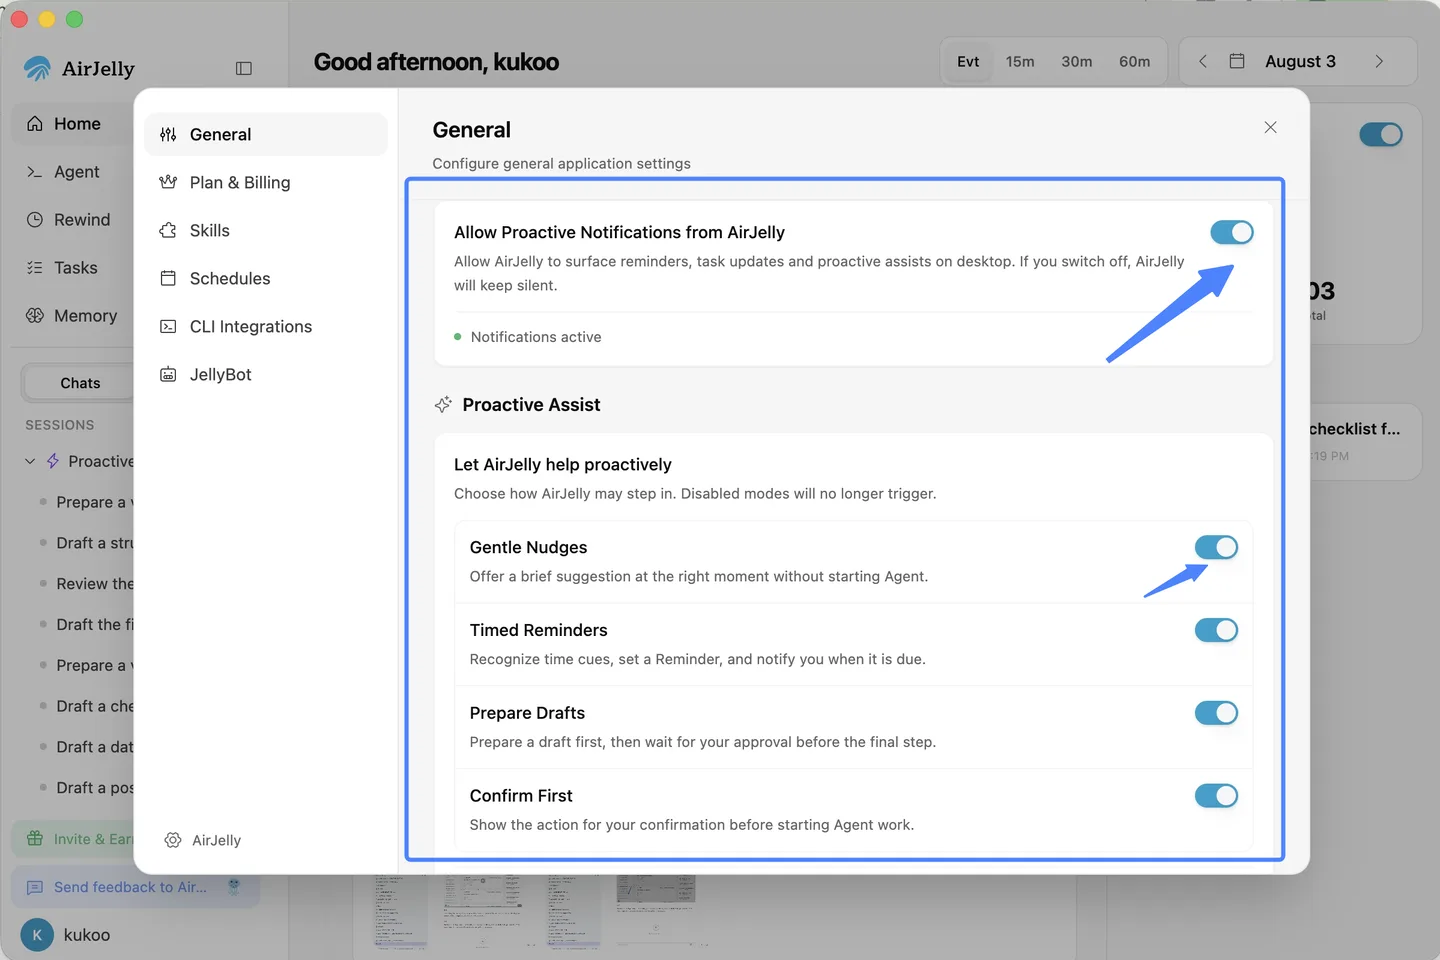Toggle Timed Reminders off

(1216, 630)
